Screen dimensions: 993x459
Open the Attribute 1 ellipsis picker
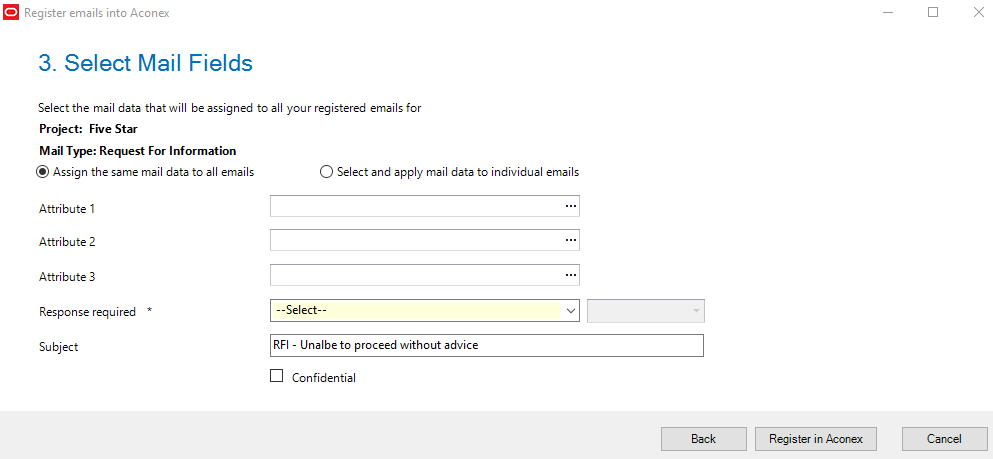pyautogui.click(x=571, y=206)
